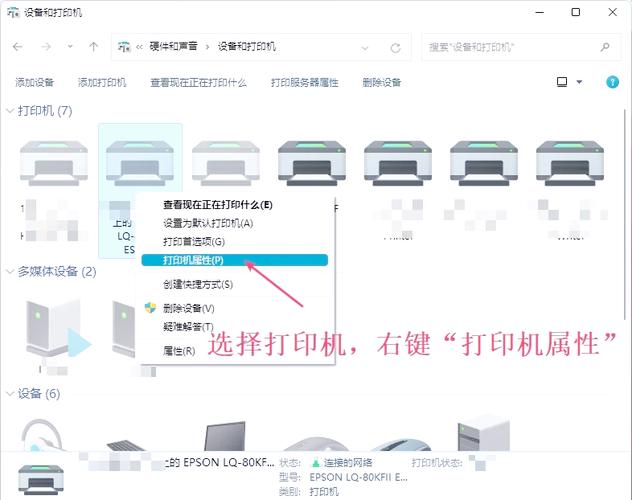Select the highlighted EPSON LQ printer icon
Viewport: 632px width, 500px height.
[x=140, y=163]
